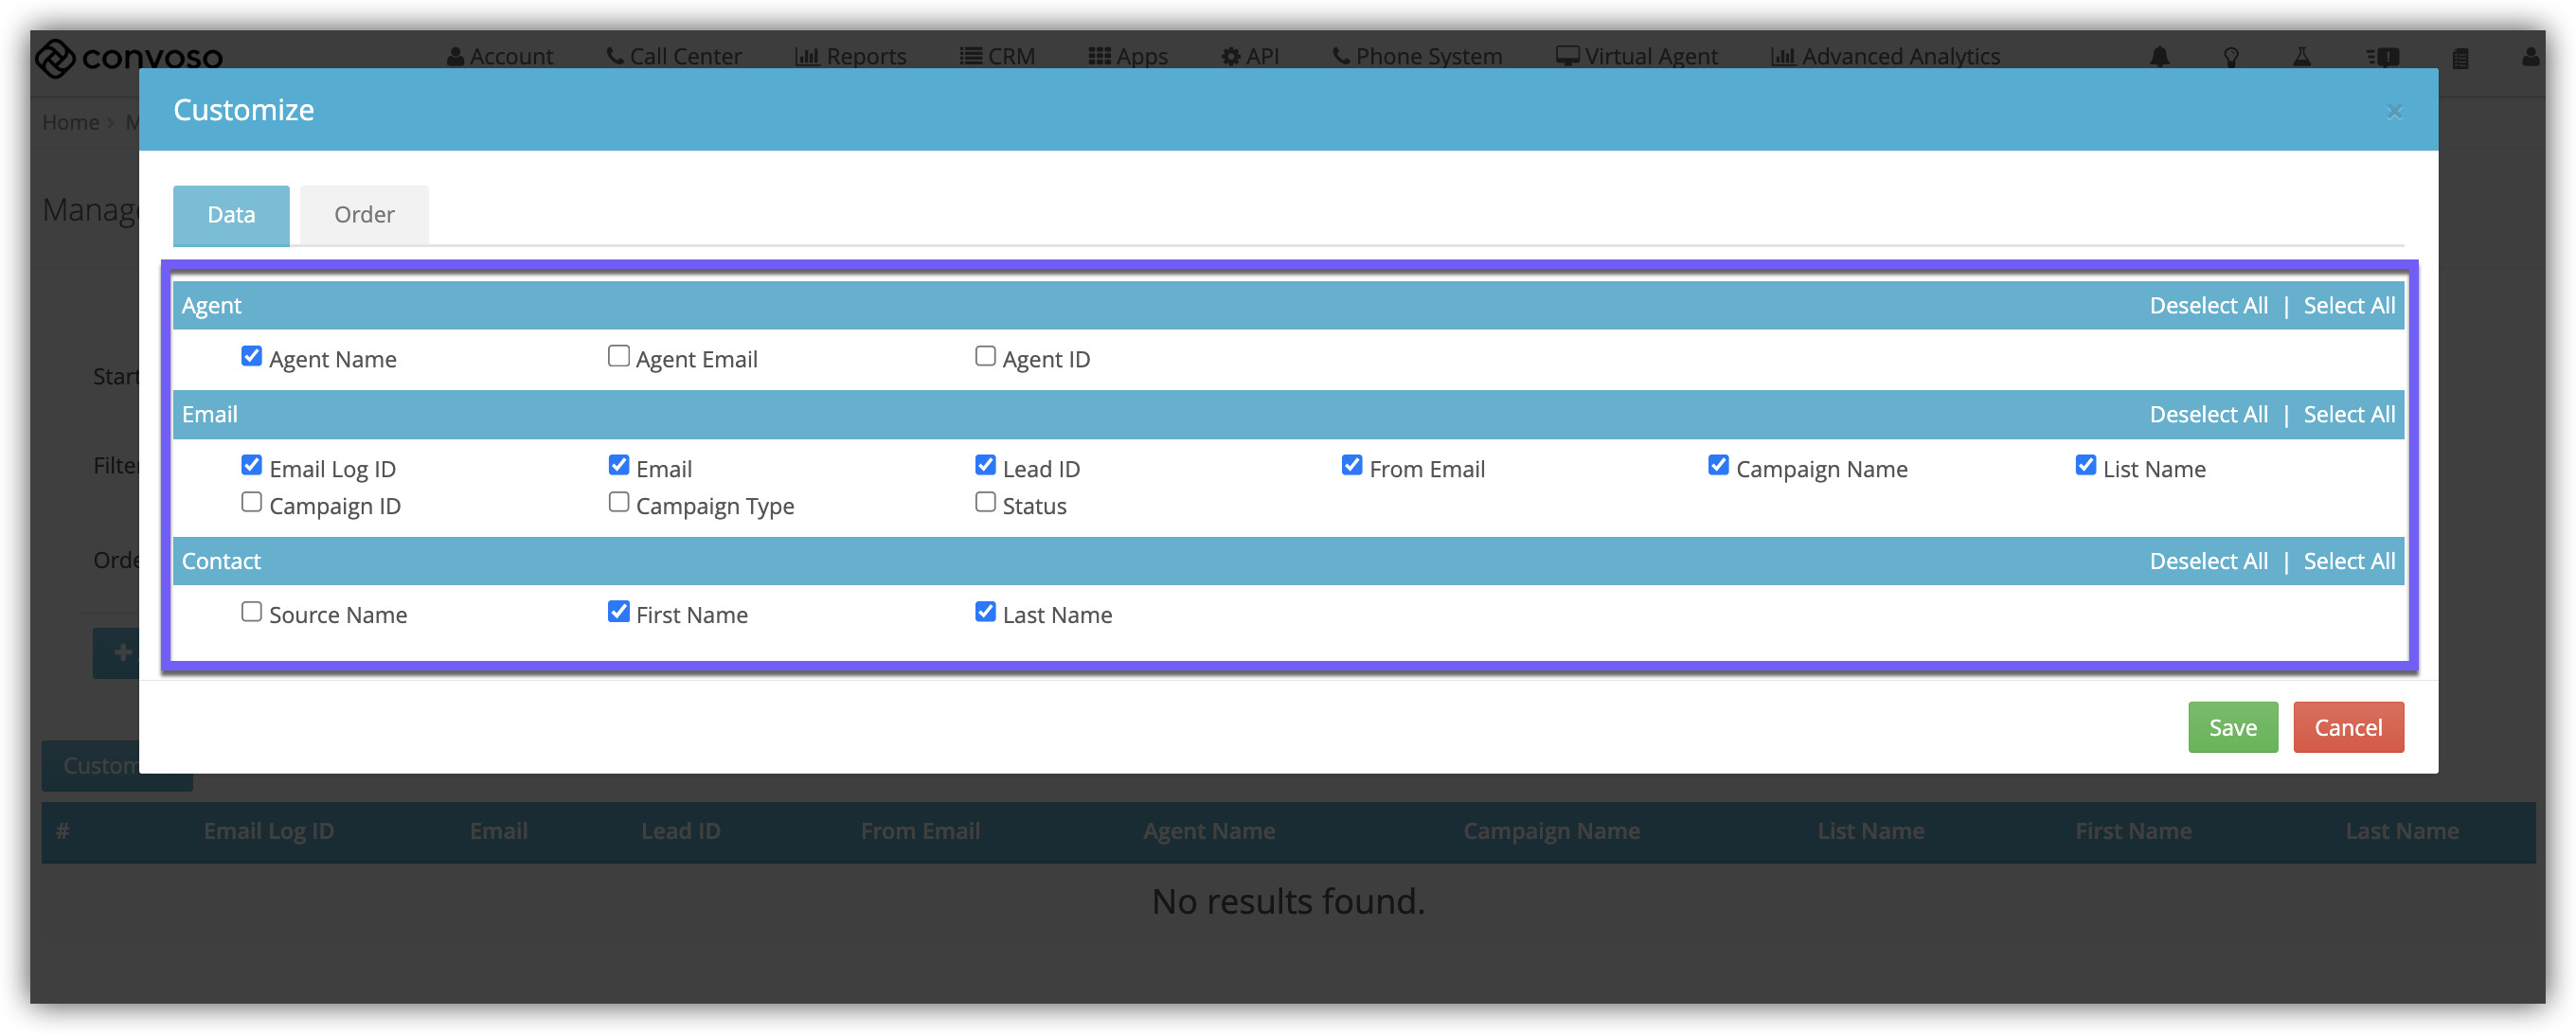Close the Customize dialog with X
The height and width of the screenshot is (1034, 2576).
(2393, 111)
